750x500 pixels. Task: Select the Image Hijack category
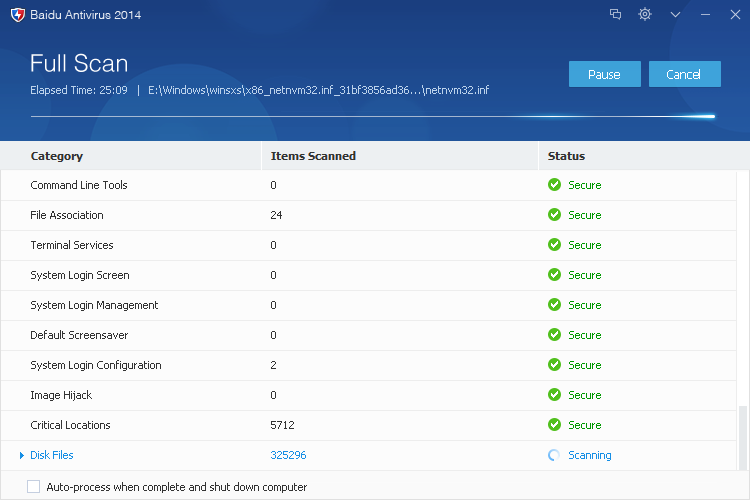click(61, 395)
